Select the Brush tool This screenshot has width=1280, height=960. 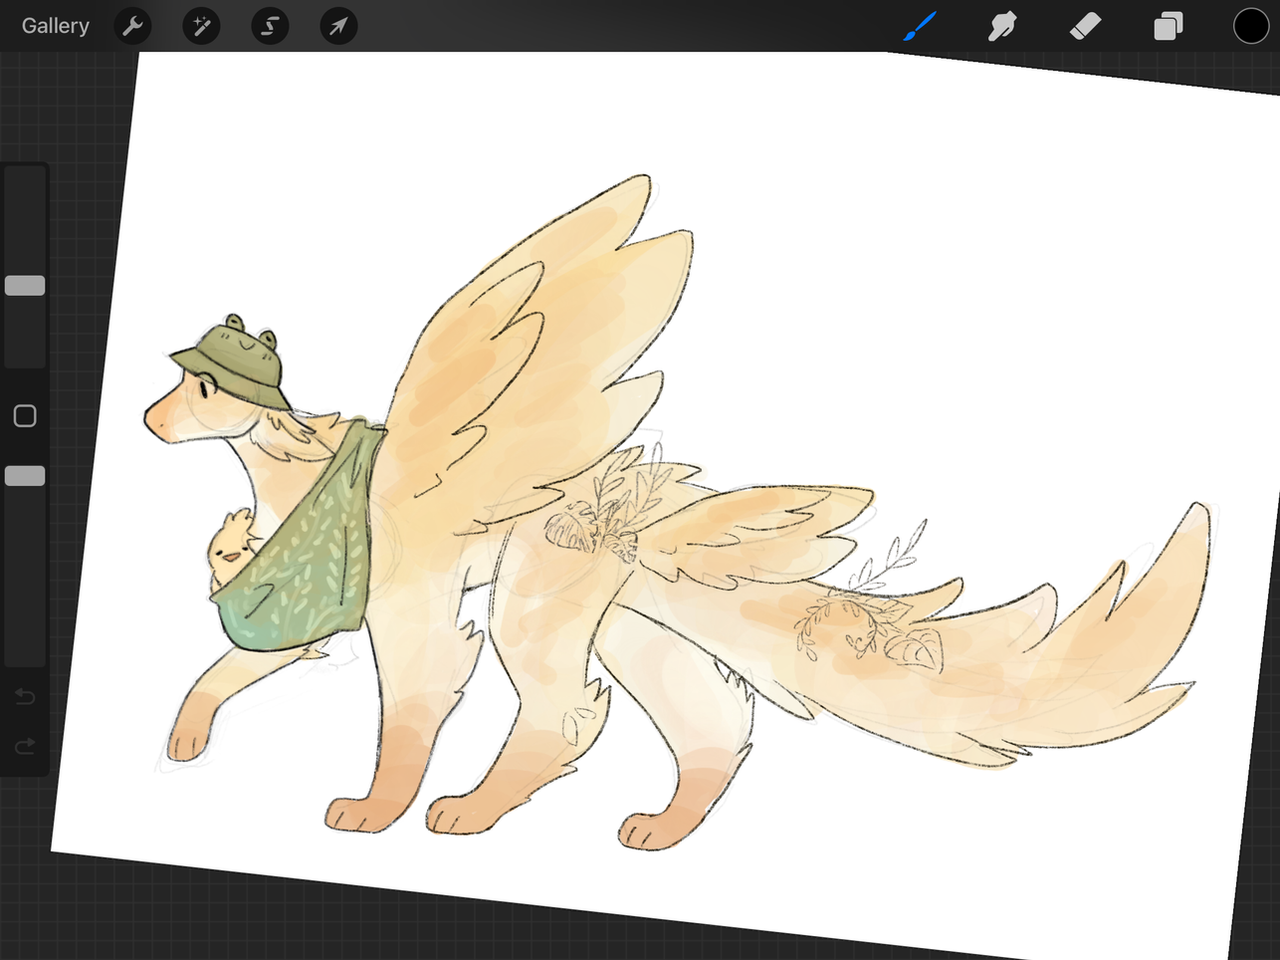[x=919, y=26]
